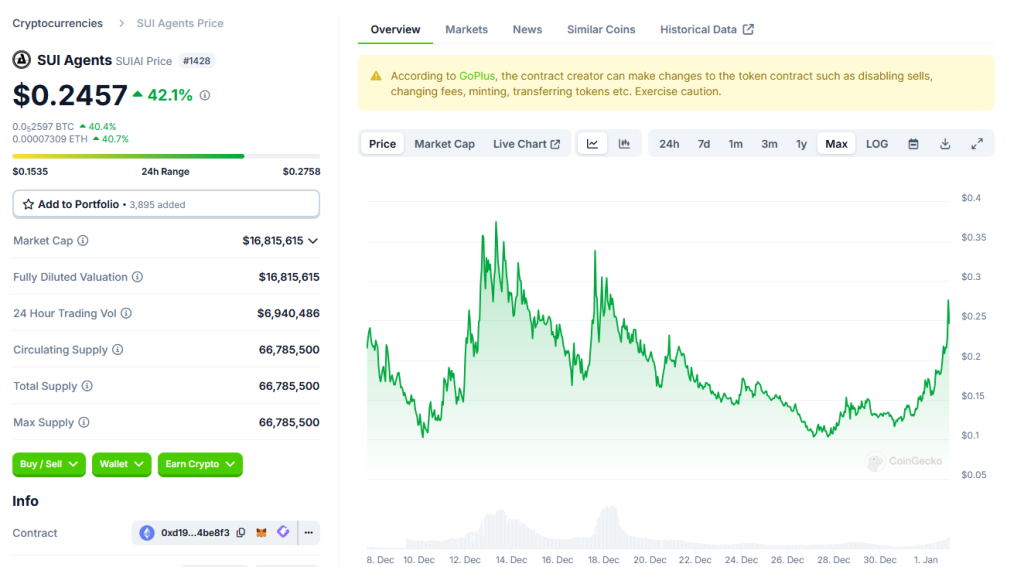Copy the contract address 0xd19...4be8f3
This screenshot has height=567, width=1024.
[241, 533]
